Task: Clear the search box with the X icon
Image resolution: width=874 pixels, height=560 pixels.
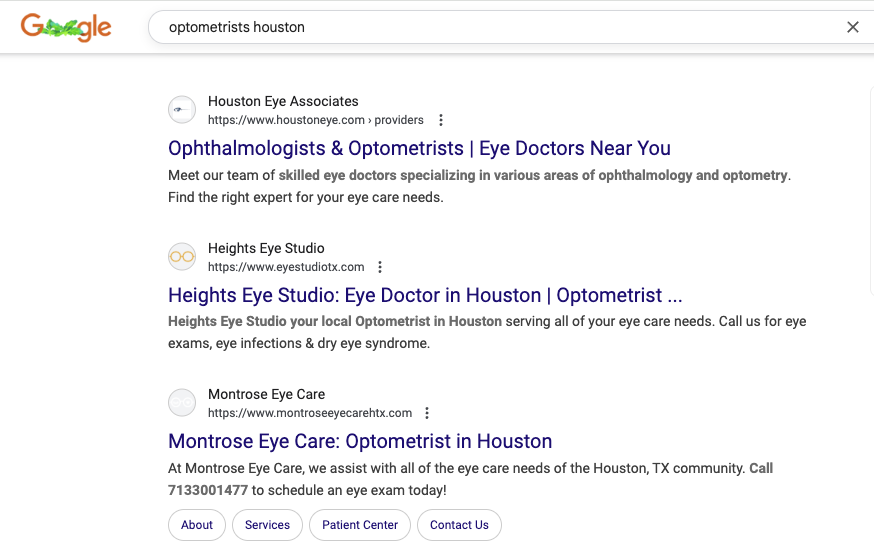Action: pos(852,27)
